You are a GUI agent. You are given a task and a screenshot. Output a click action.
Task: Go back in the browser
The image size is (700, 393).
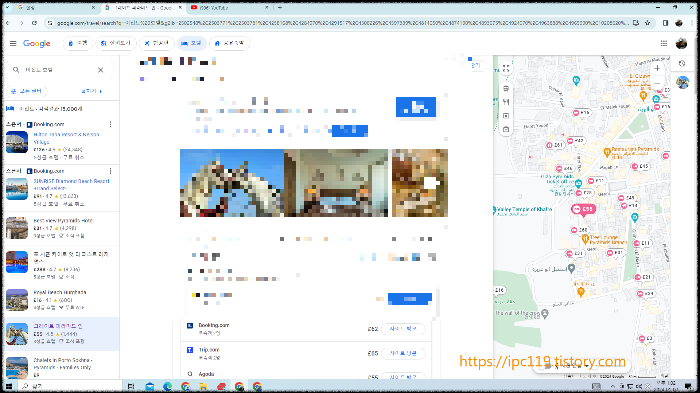8,23
